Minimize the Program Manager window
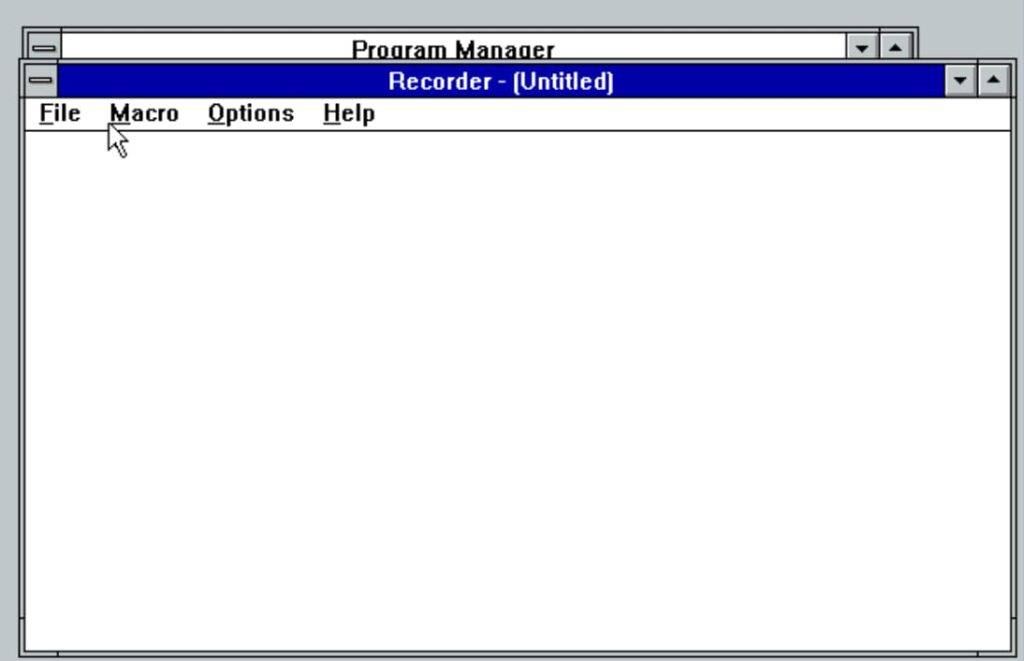Image resolution: width=1024 pixels, height=661 pixels. tap(863, 46)
